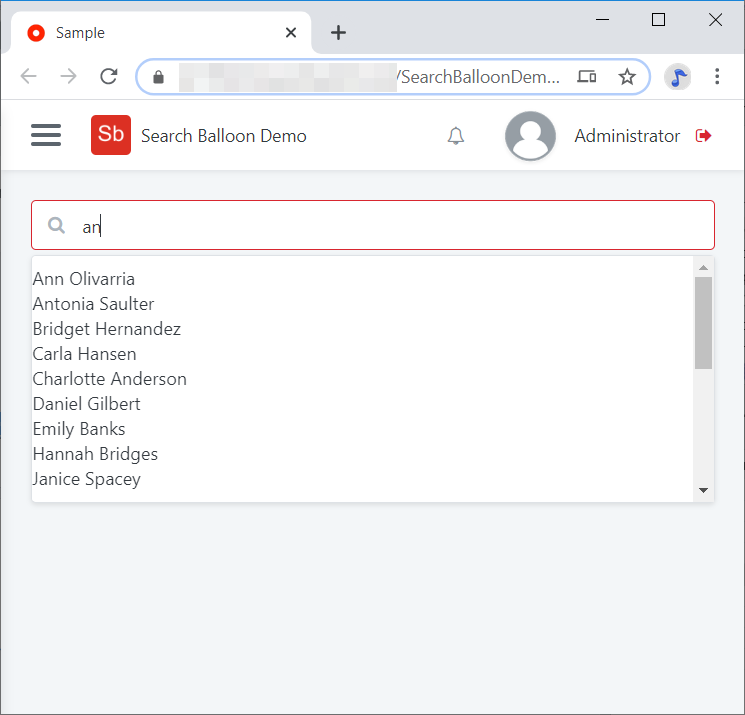This screenshot has width=745, height=715.
Task: Click the red Sb app logo
Action: 110,135
